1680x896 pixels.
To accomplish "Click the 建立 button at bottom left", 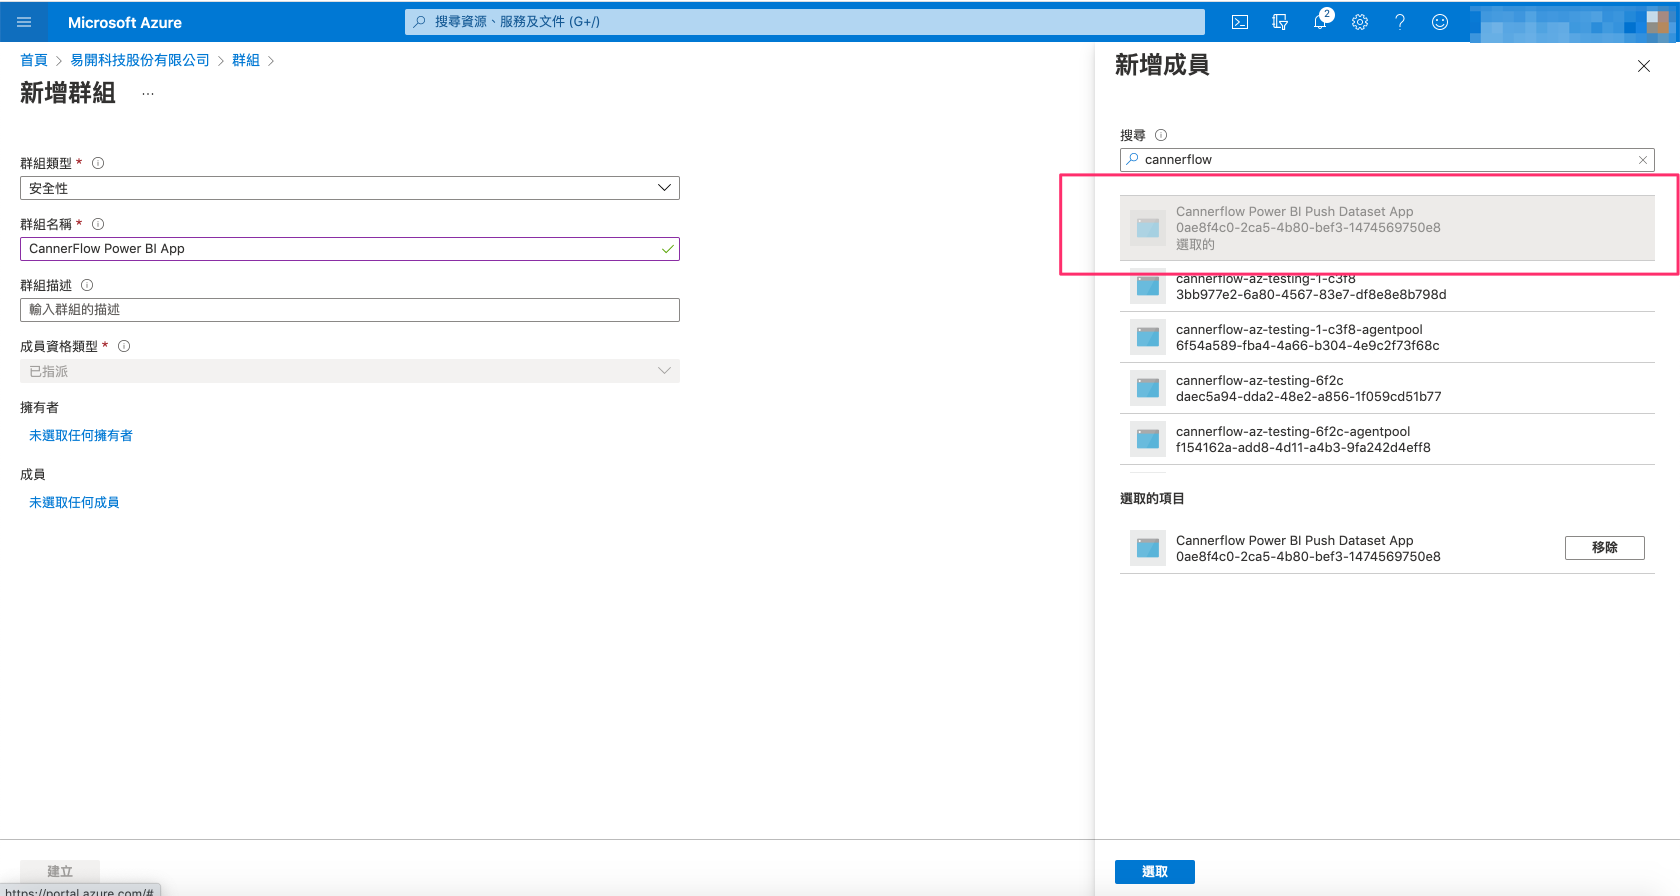I will pyautogui.click(x=60, y=871).
